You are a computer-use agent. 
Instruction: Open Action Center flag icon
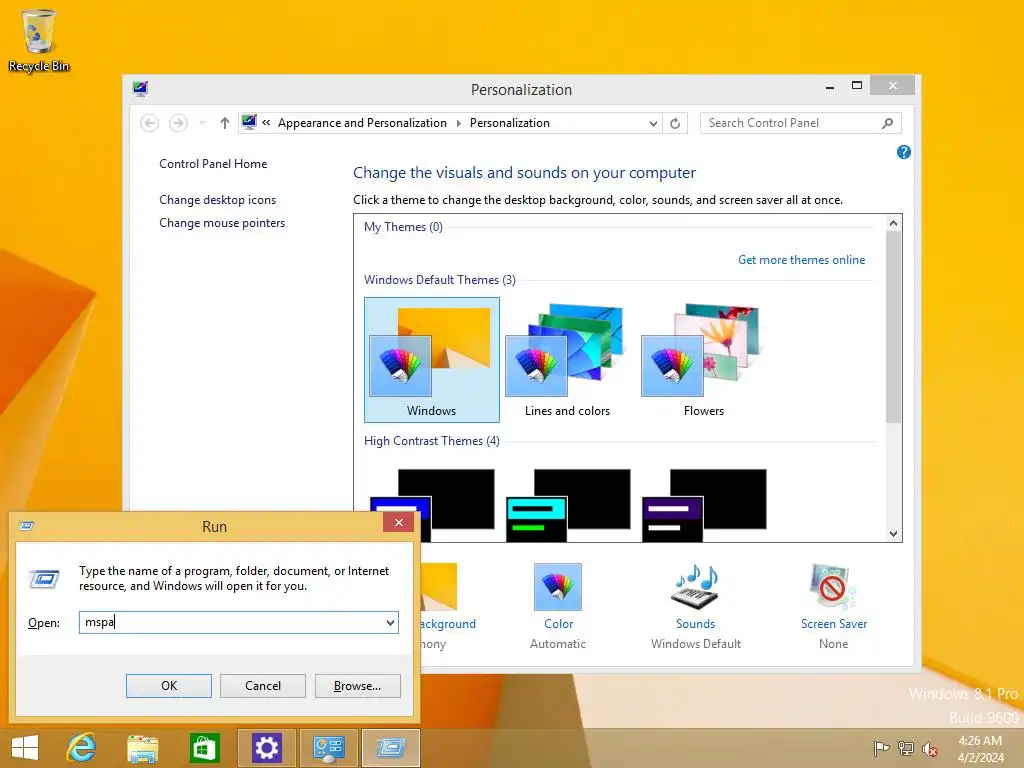(x=881, y=748)
